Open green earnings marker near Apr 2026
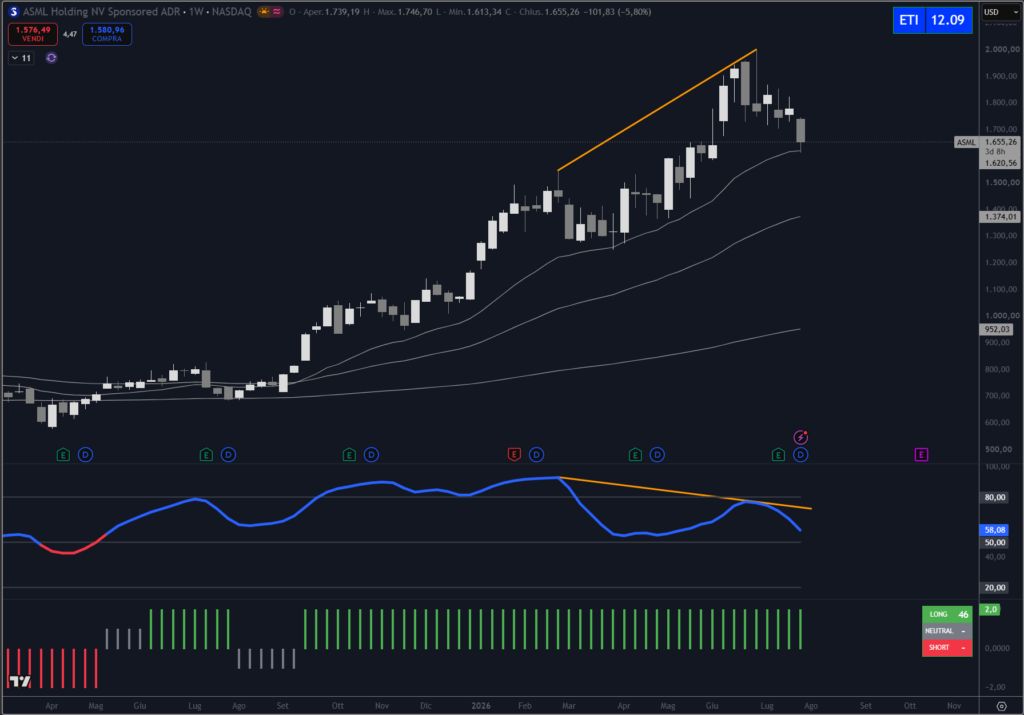 click(635, 454)
